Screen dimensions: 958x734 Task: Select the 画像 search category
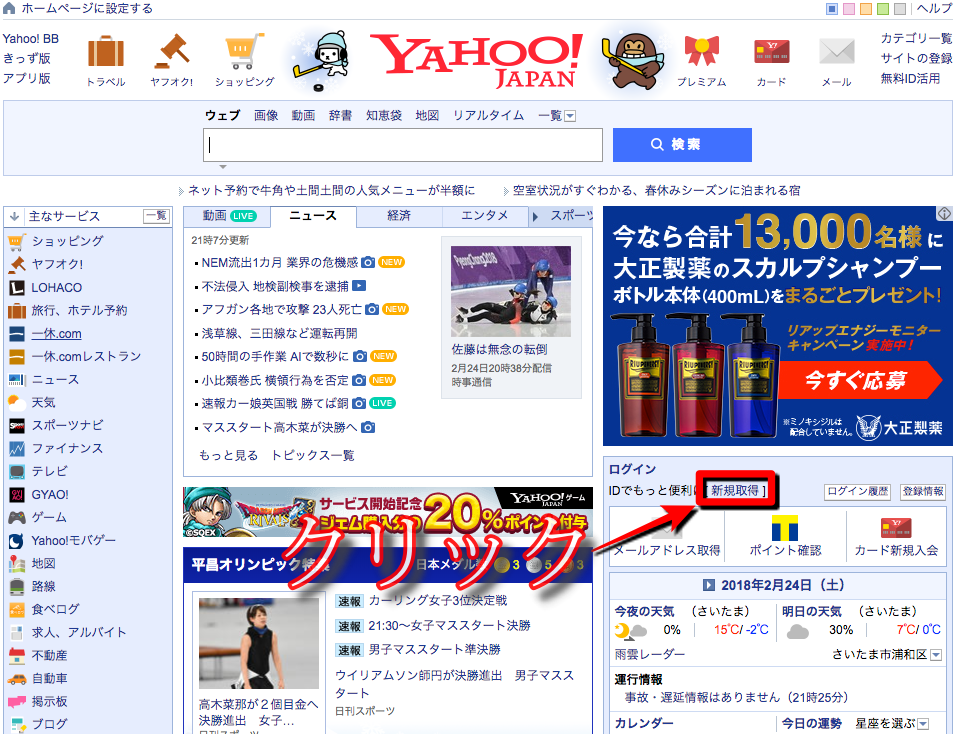coord(266,116)
